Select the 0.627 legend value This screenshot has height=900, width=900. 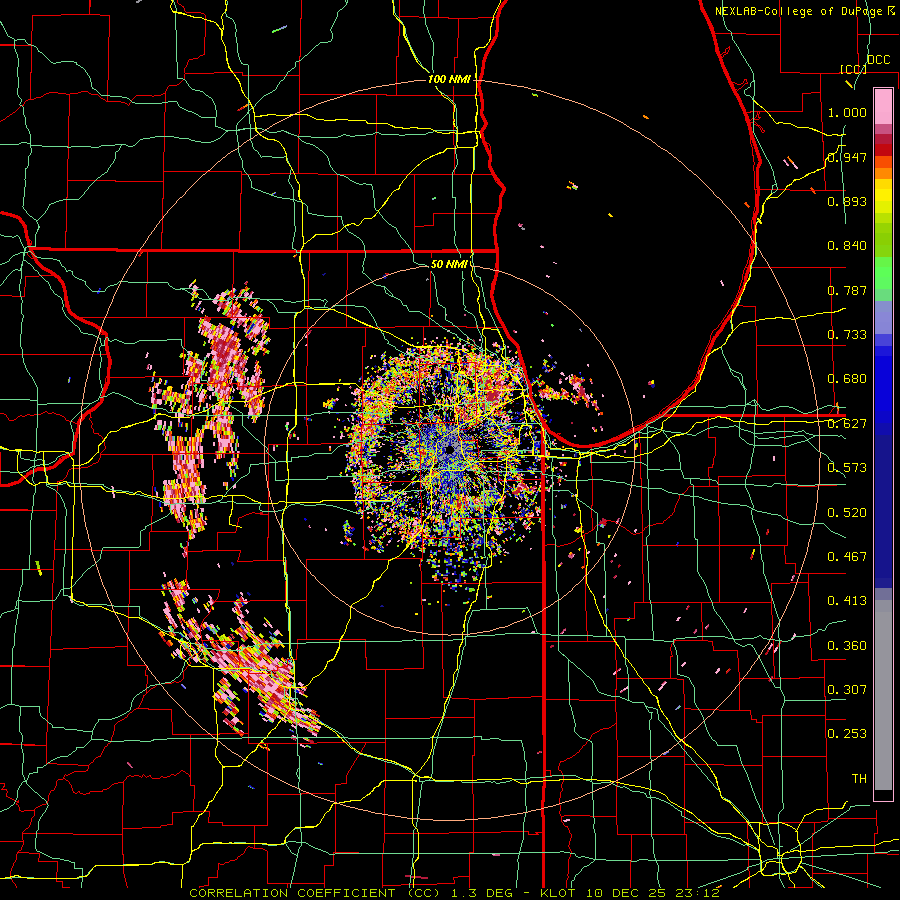point(847,424)
